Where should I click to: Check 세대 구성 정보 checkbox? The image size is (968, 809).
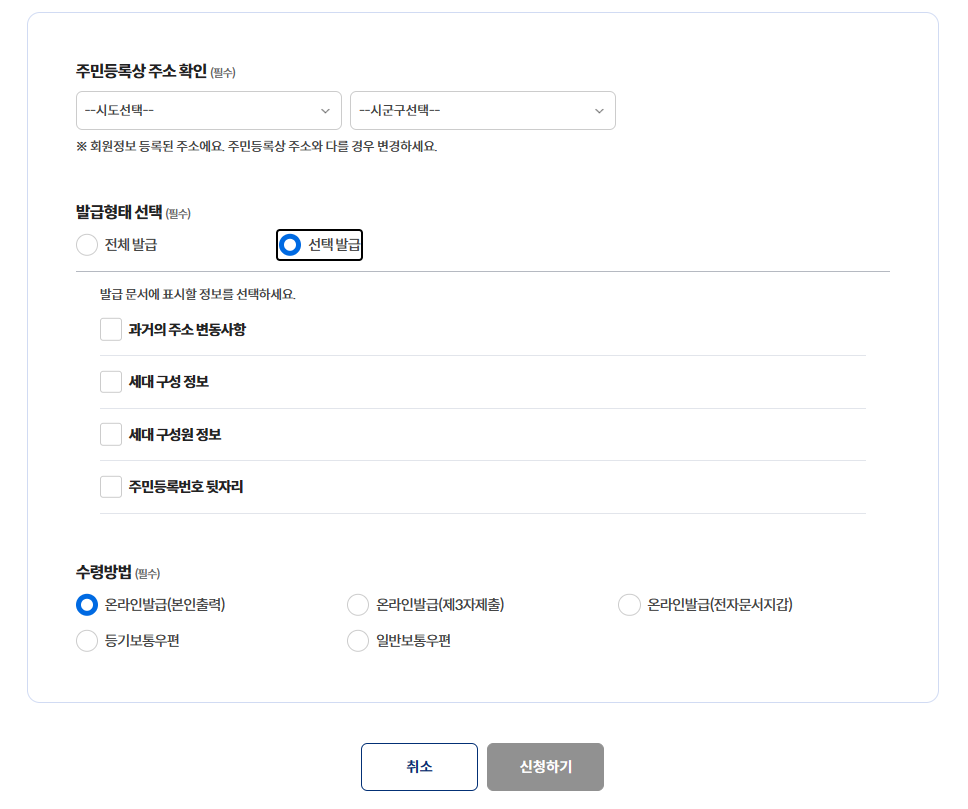coord(111,382)
